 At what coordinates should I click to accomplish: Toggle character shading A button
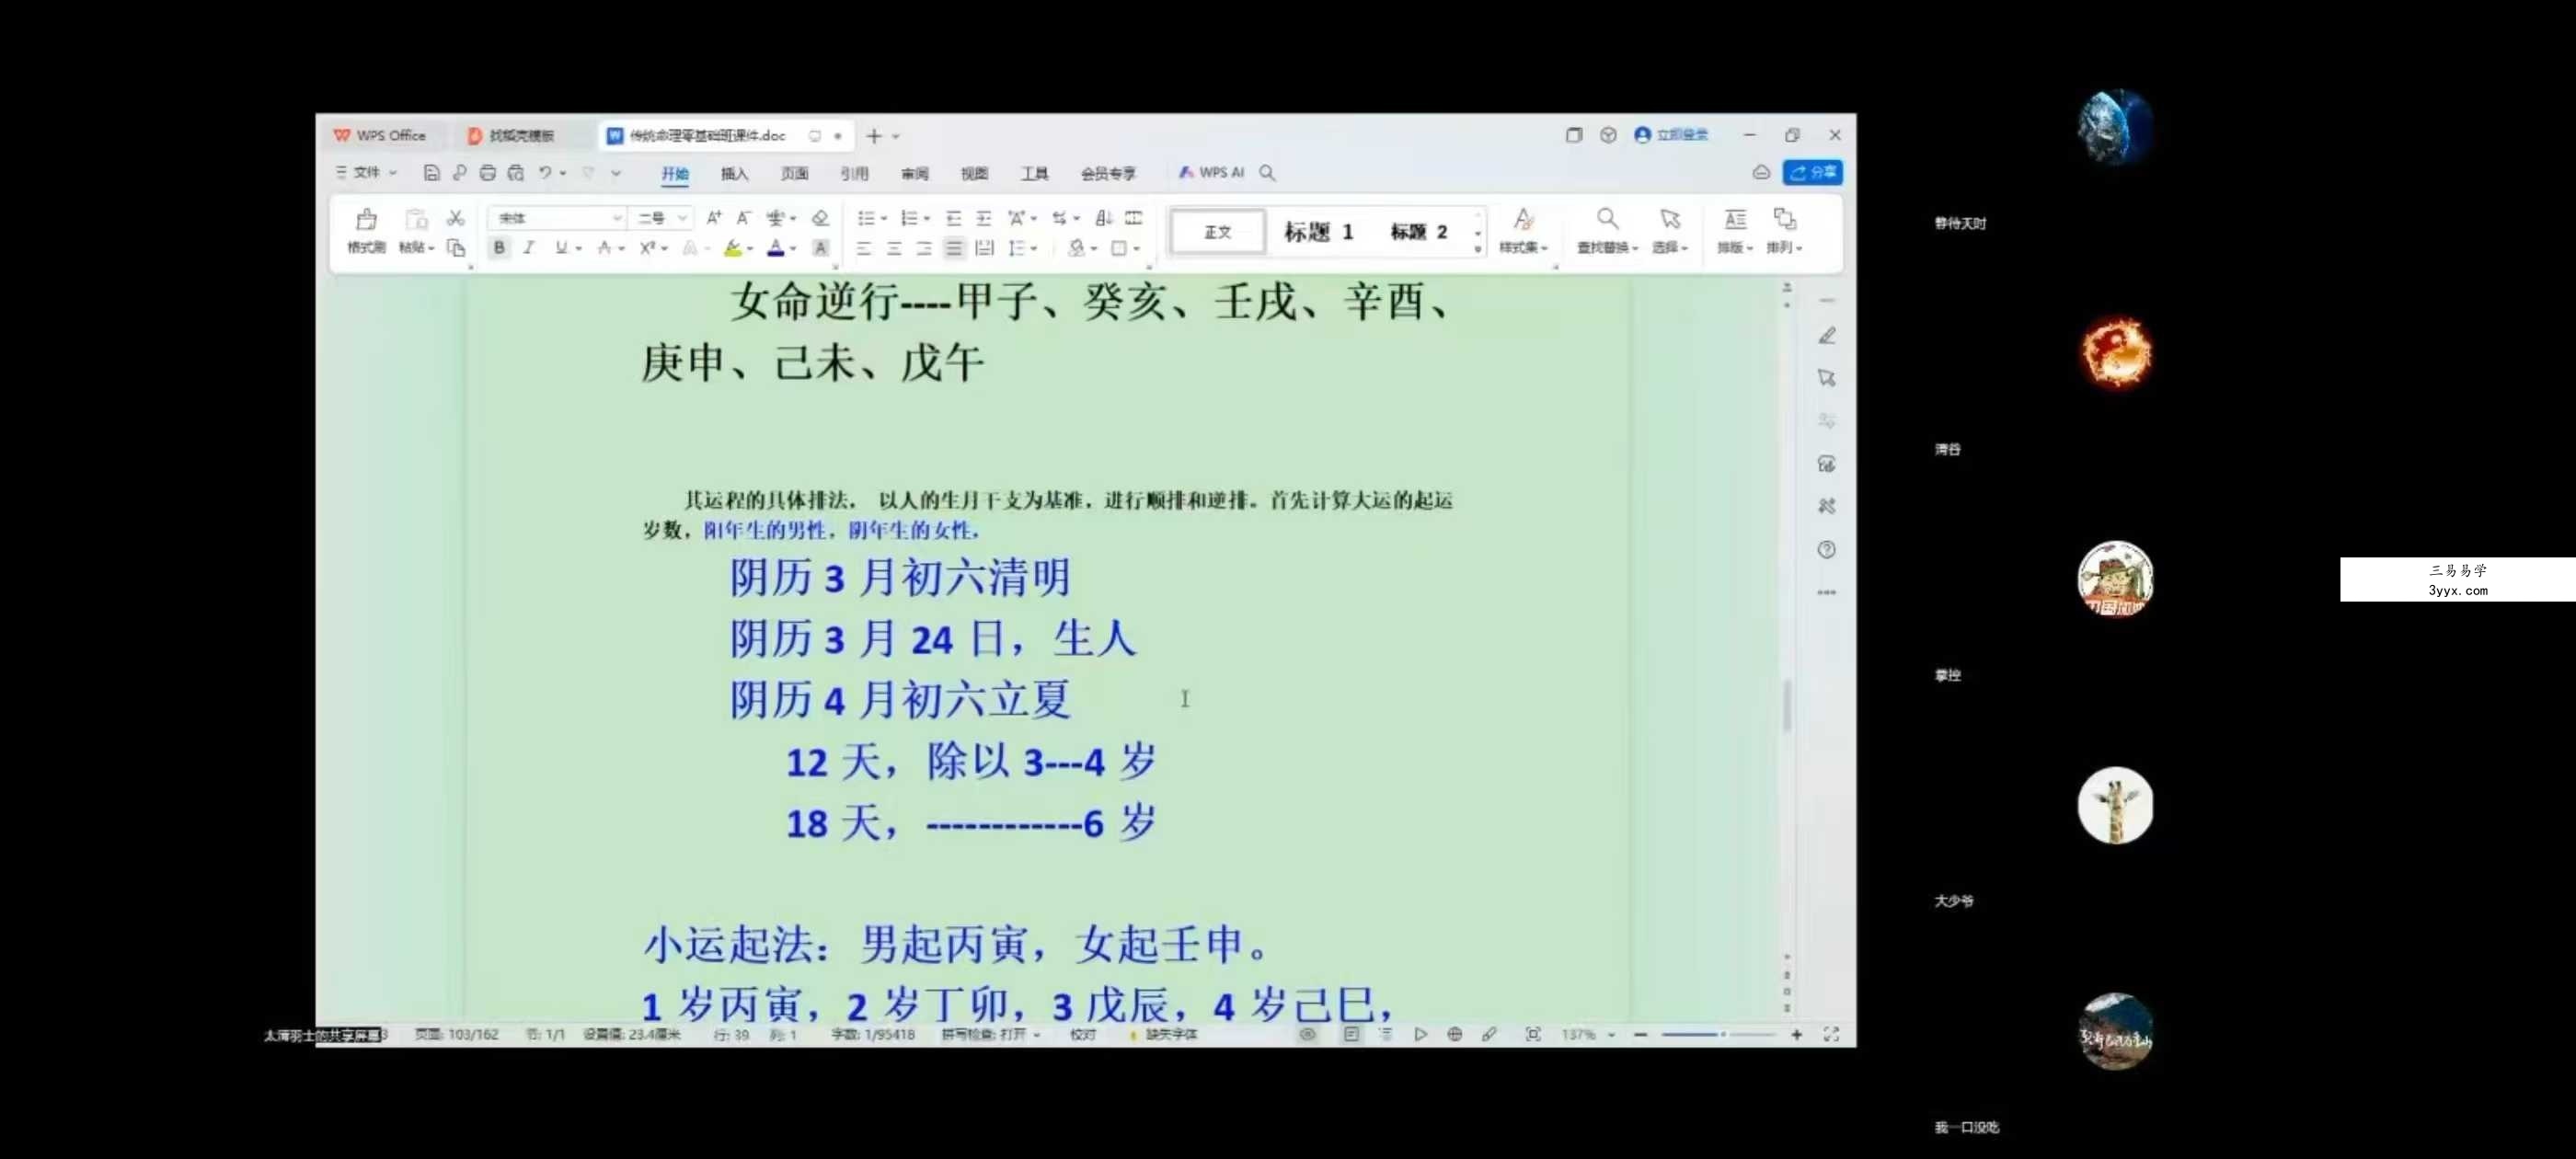point(820,248)
